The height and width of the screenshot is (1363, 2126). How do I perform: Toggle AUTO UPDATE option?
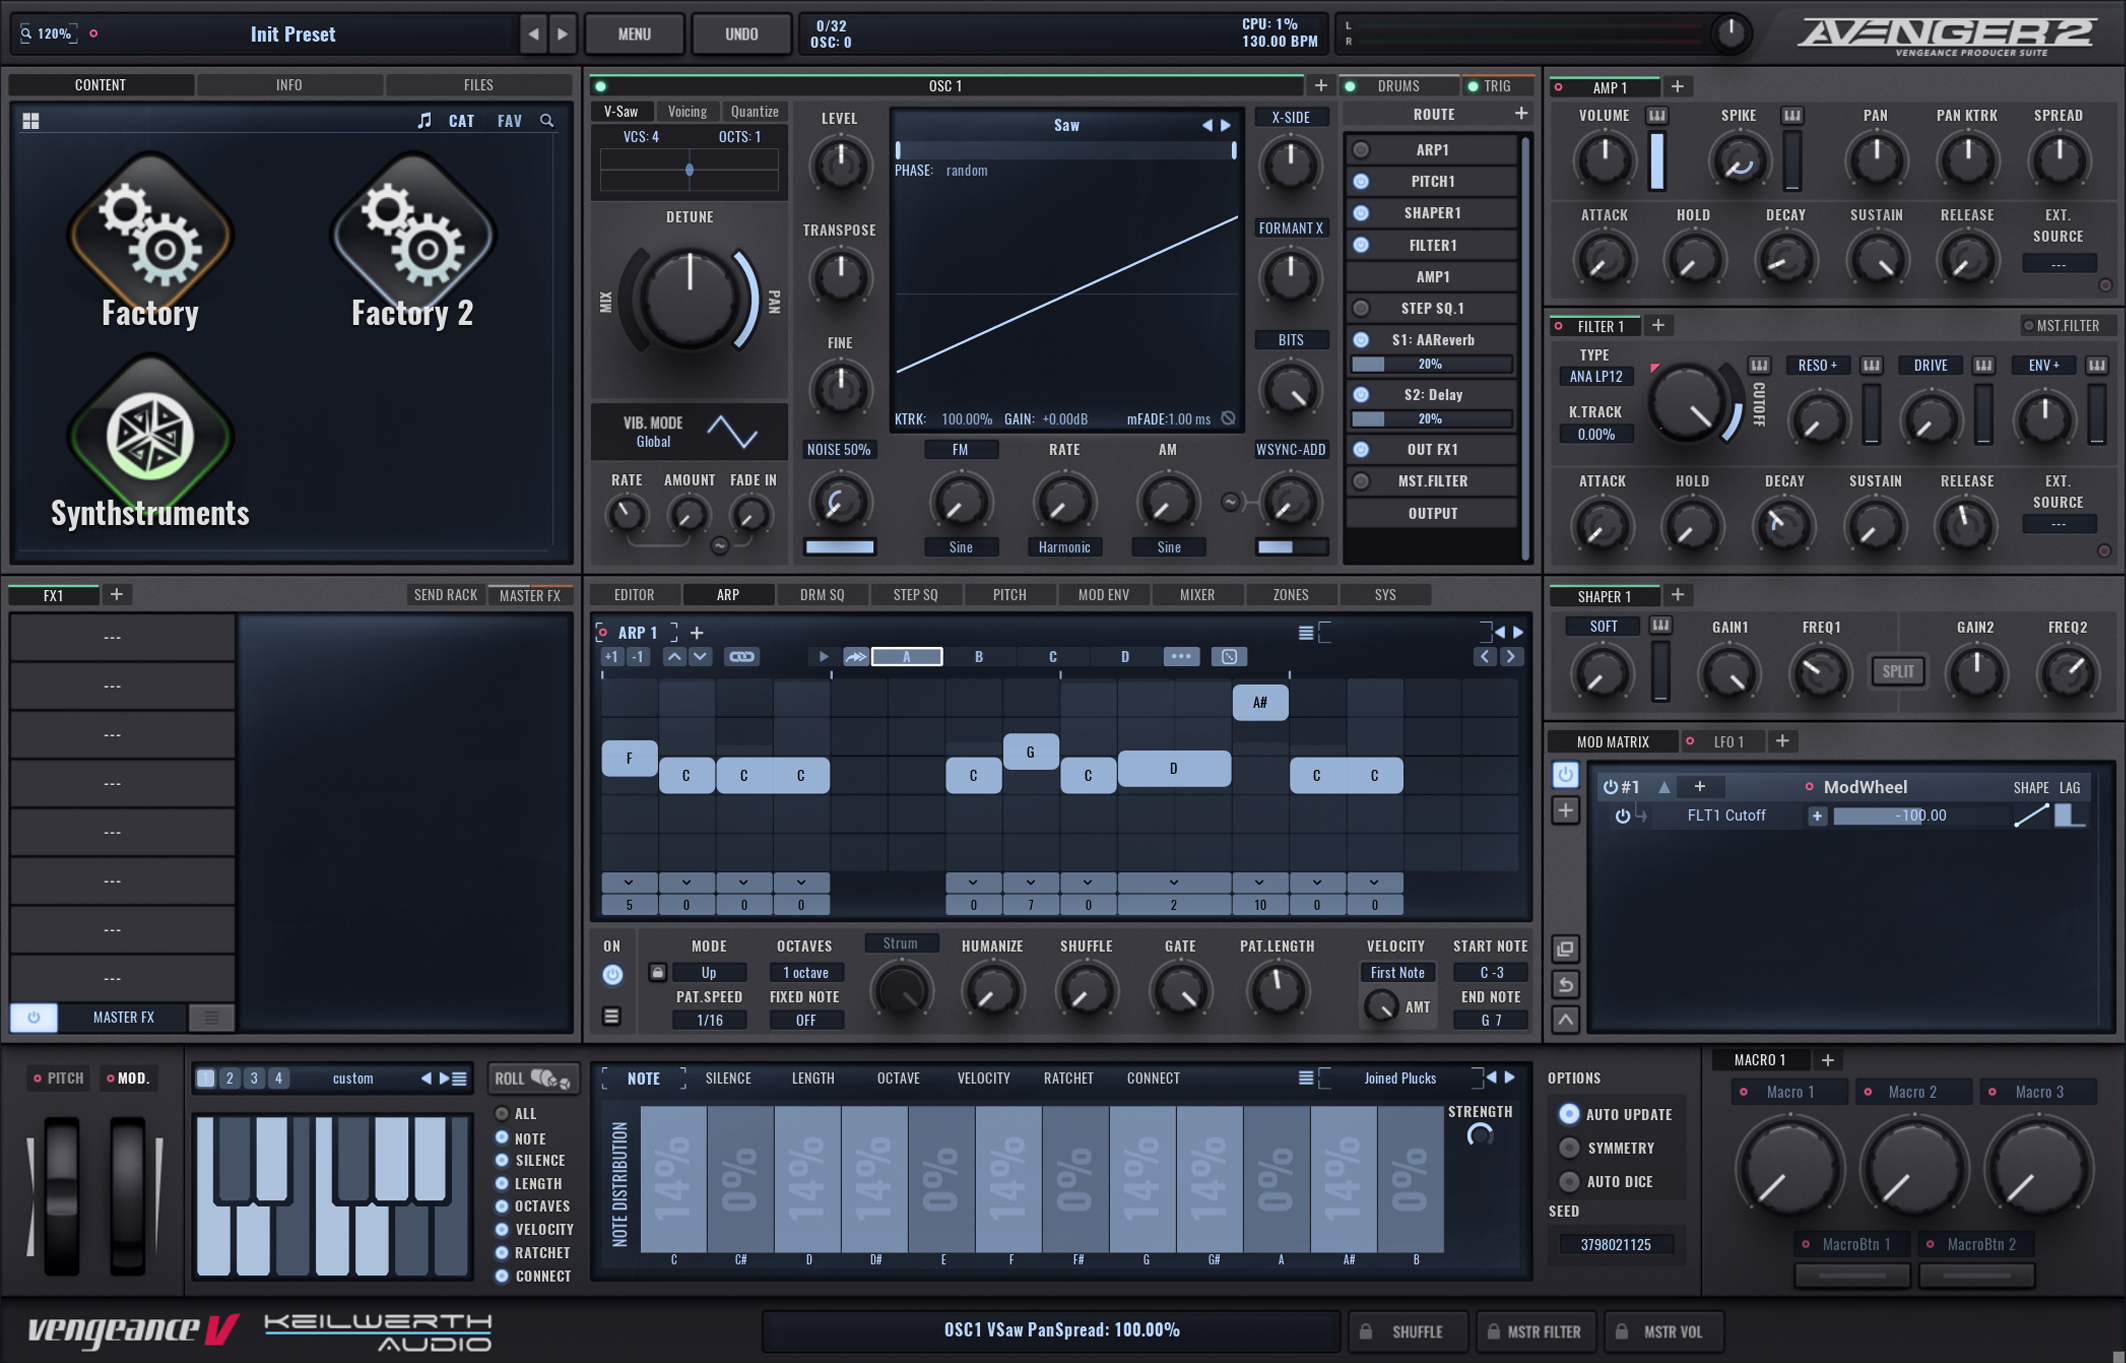click(x=1569, y=1114)
